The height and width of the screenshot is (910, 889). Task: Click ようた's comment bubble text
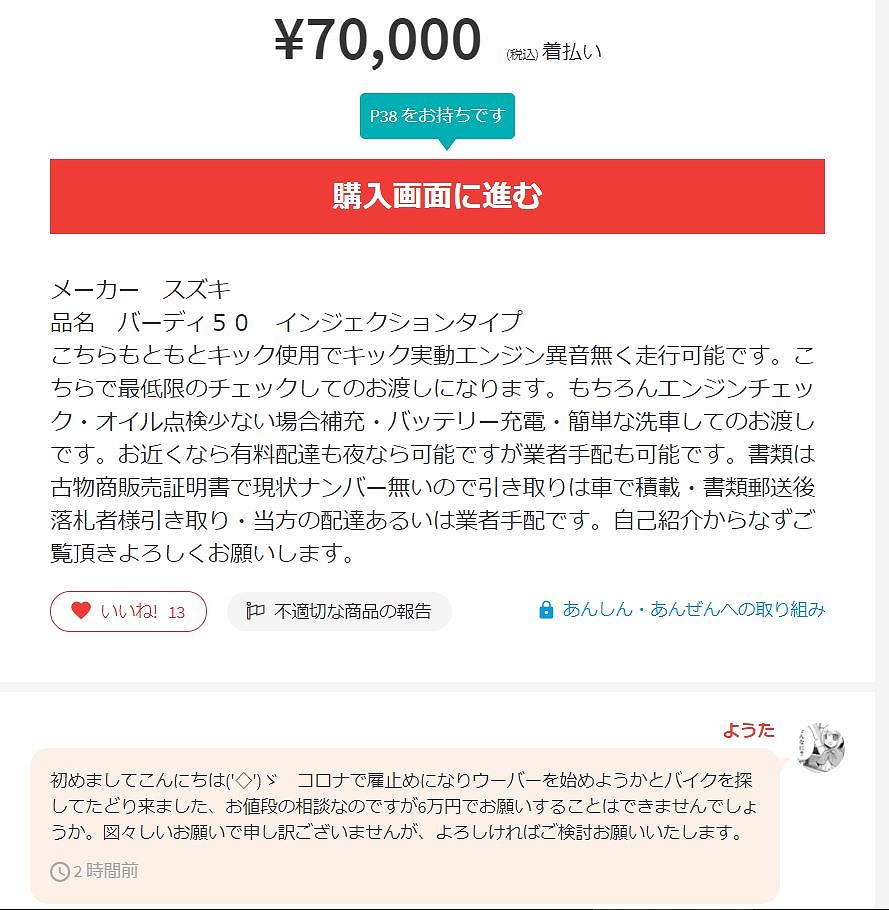pyautogui.click(x=400, y=806)
